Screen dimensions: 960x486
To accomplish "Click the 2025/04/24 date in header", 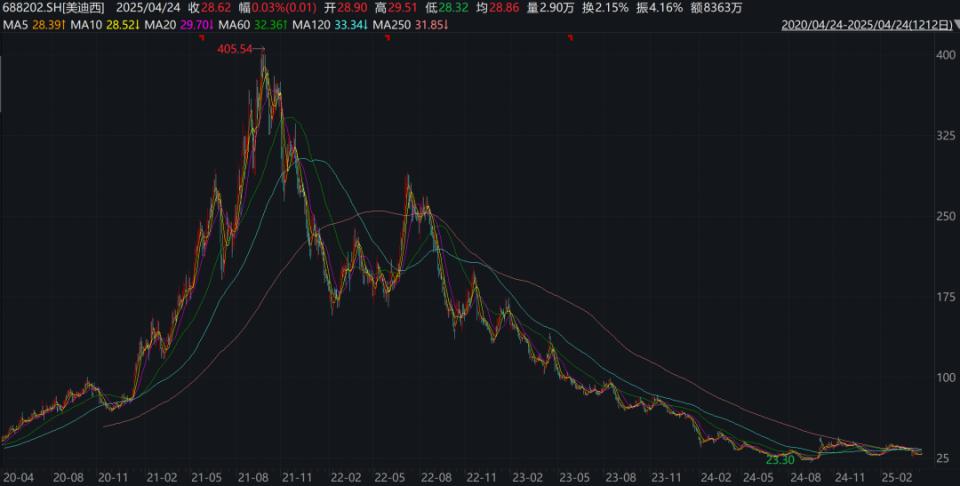I will click(148, 8).
